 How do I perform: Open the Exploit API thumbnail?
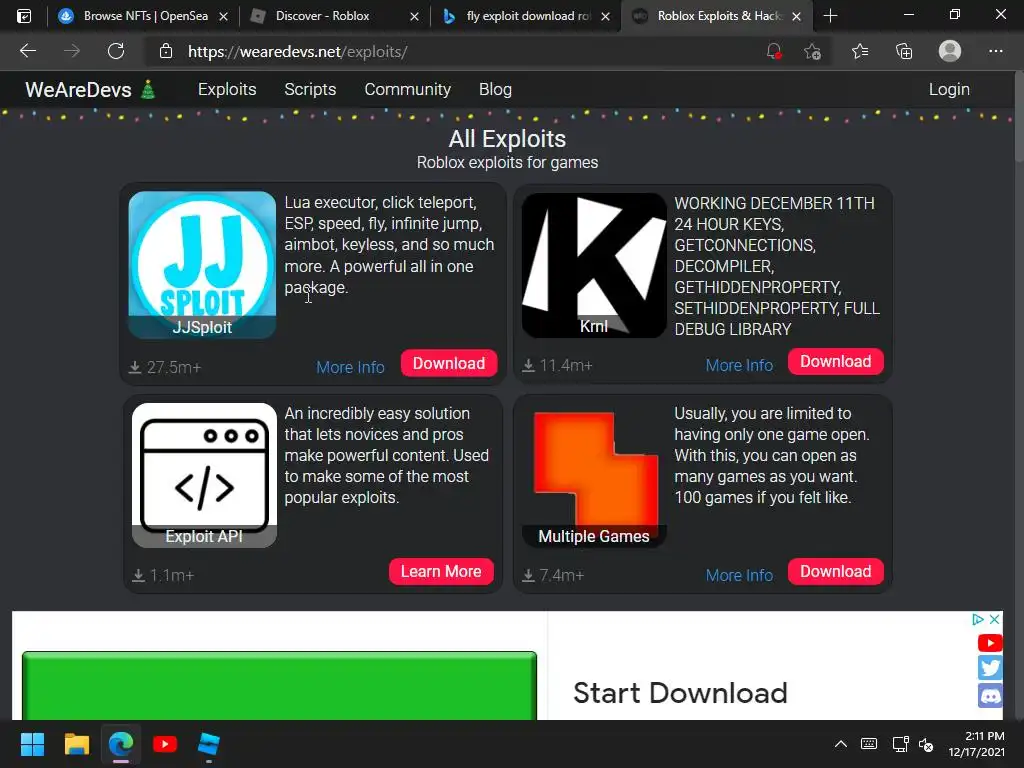click(204, 475)
